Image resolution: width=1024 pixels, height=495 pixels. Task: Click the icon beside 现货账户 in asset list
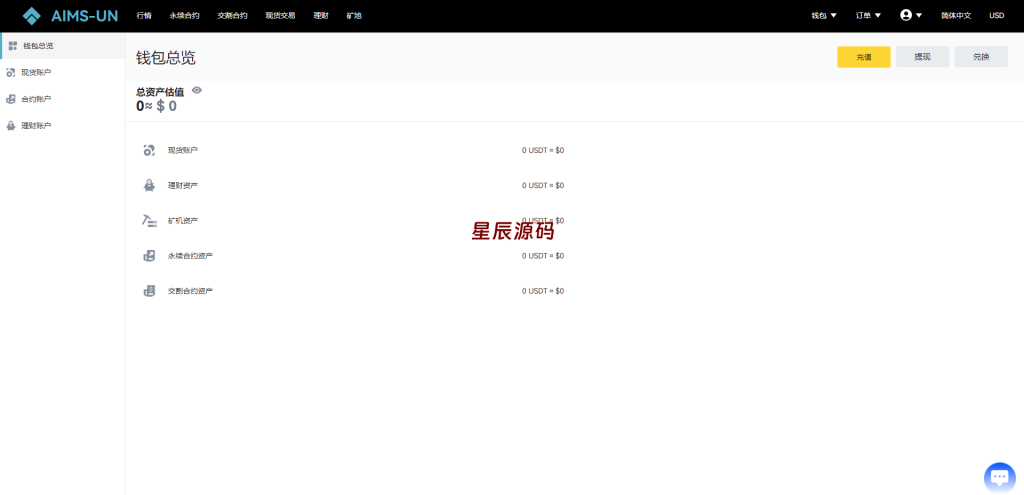[x=149, y=150]
